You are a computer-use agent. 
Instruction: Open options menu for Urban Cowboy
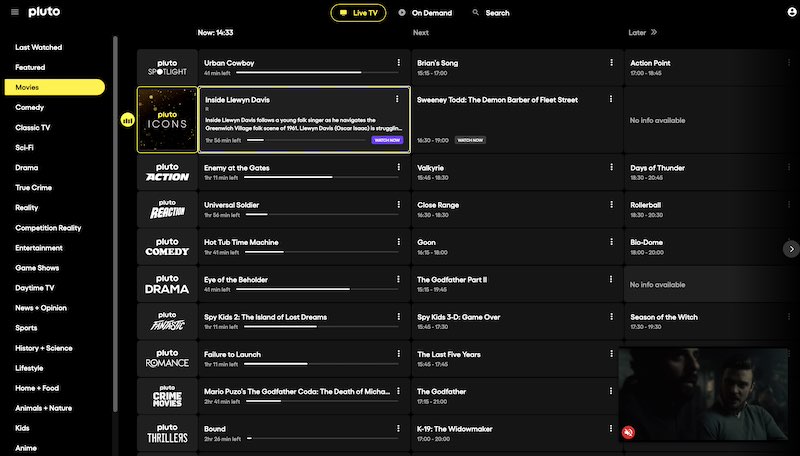point(398,62)
